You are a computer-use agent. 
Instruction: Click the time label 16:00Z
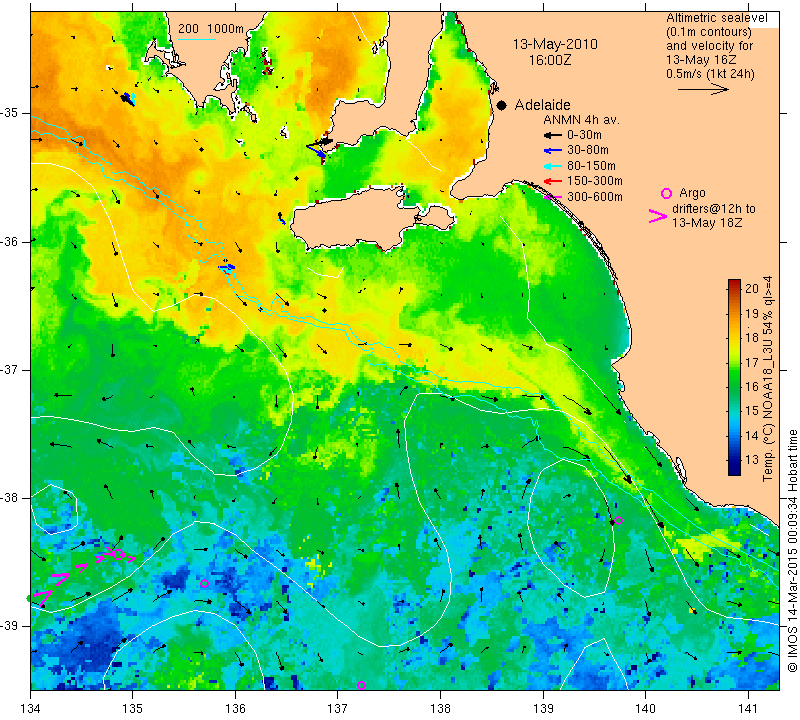[550, 60]
